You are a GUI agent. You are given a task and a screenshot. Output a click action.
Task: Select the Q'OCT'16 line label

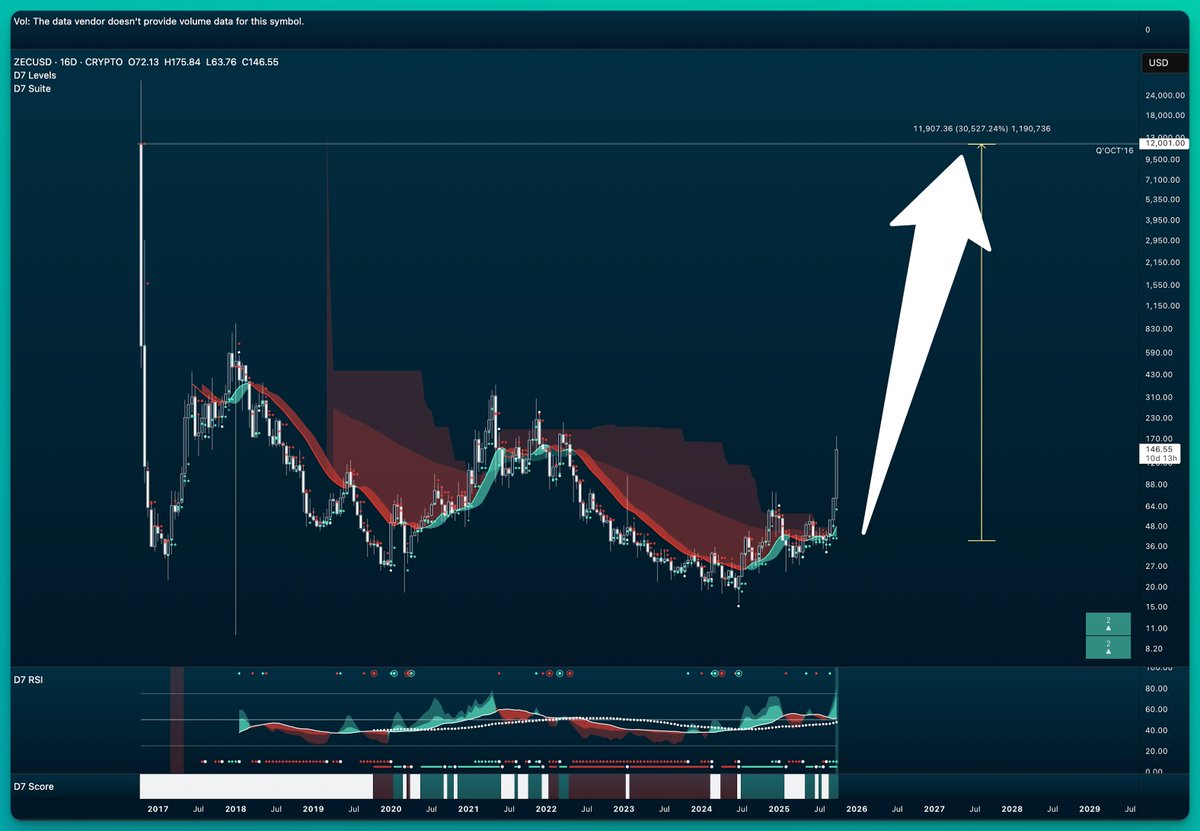[x=1114, y=150]
